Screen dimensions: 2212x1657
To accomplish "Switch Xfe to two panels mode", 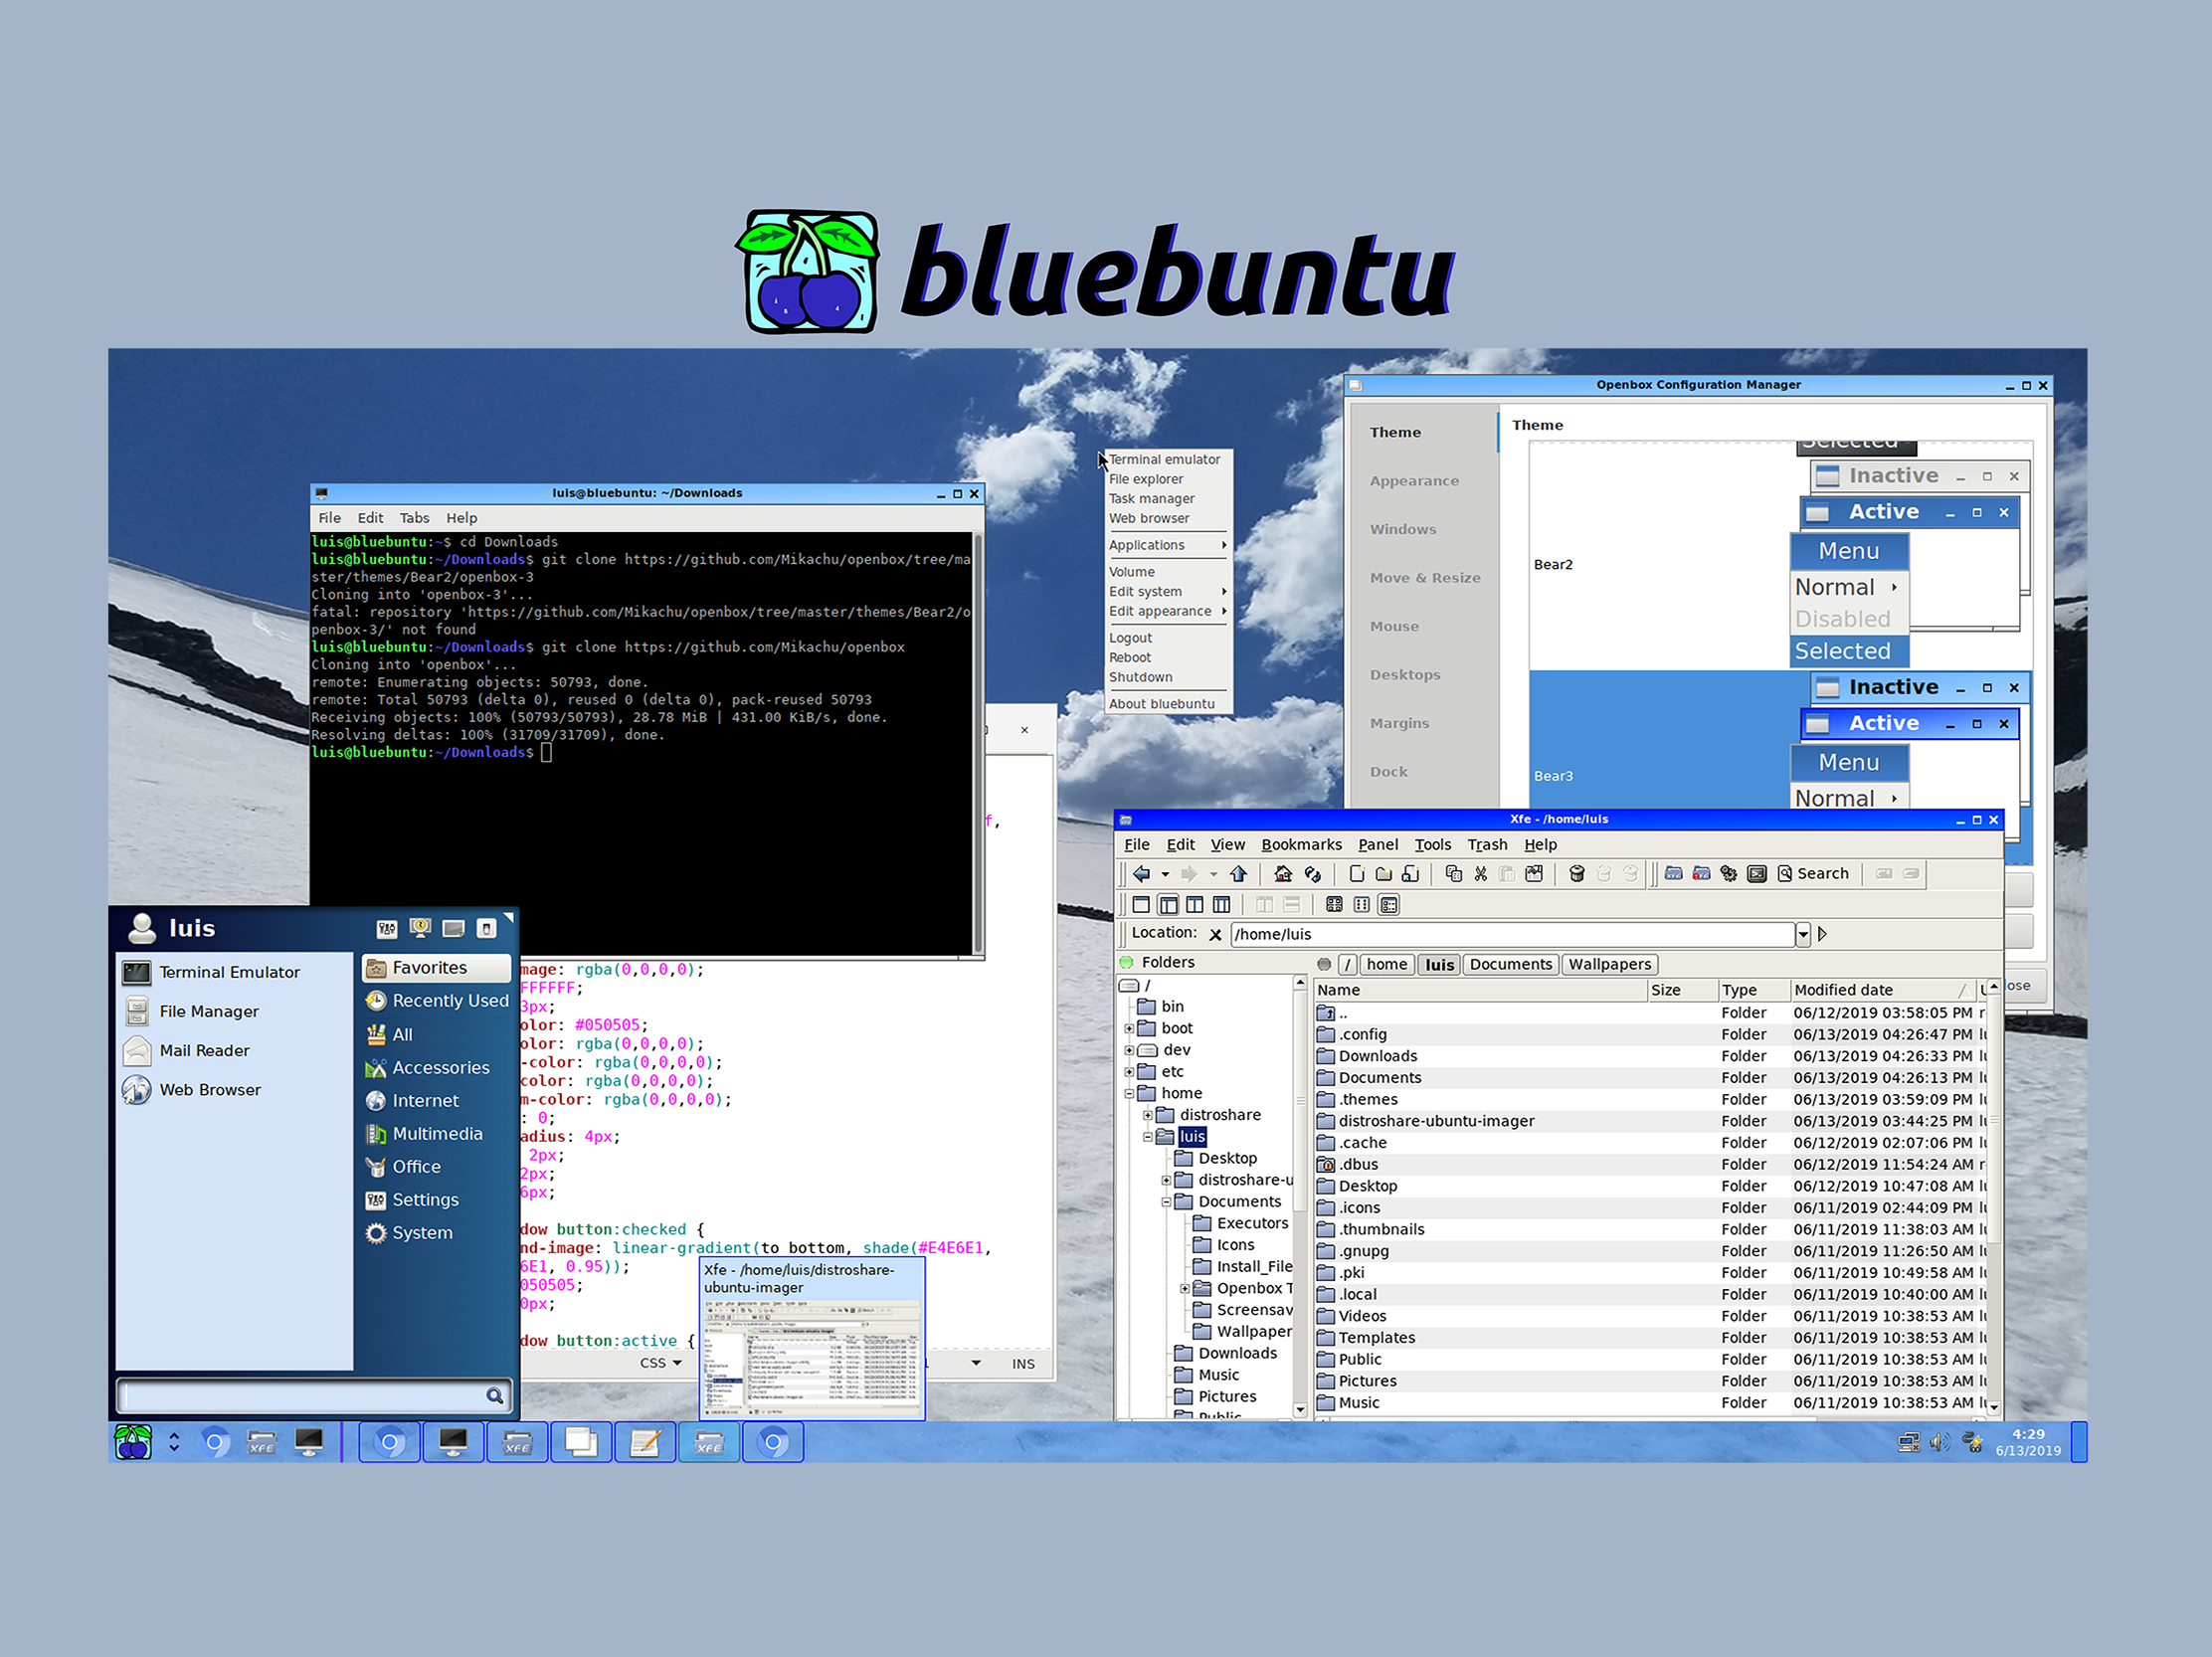I will [1195, 905].
